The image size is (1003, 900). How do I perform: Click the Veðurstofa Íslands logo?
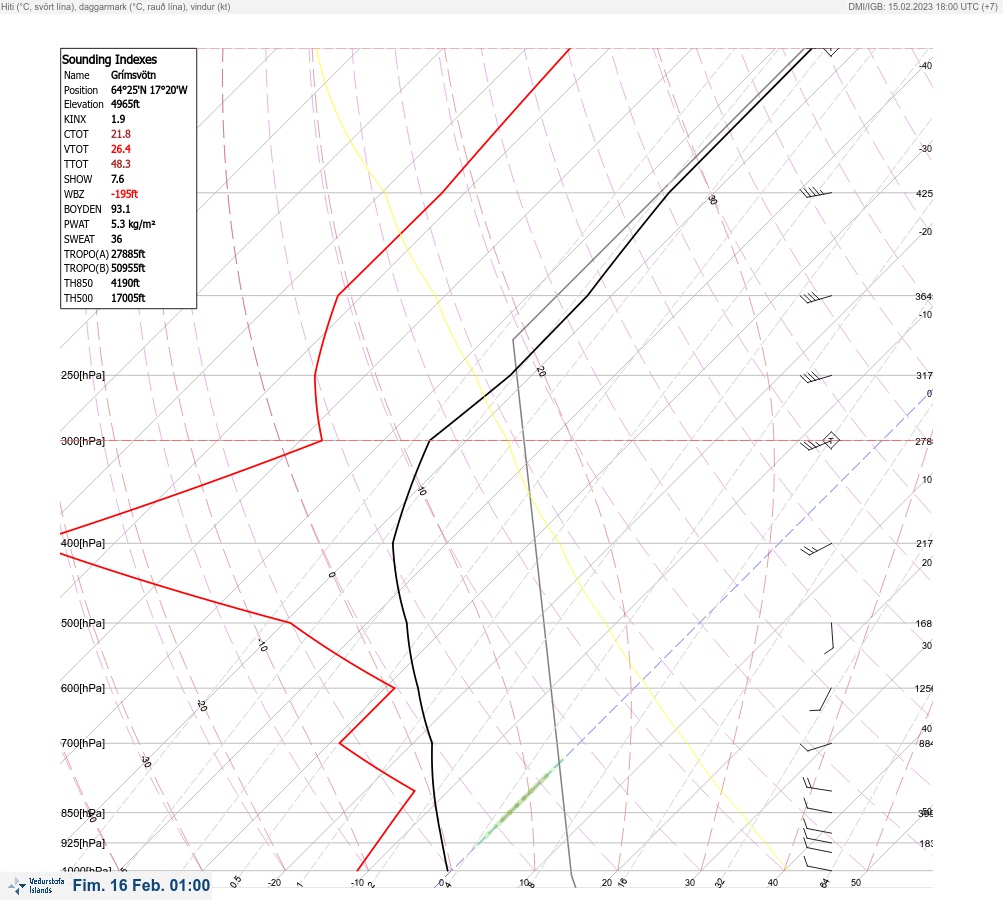[x=36, y=885]
